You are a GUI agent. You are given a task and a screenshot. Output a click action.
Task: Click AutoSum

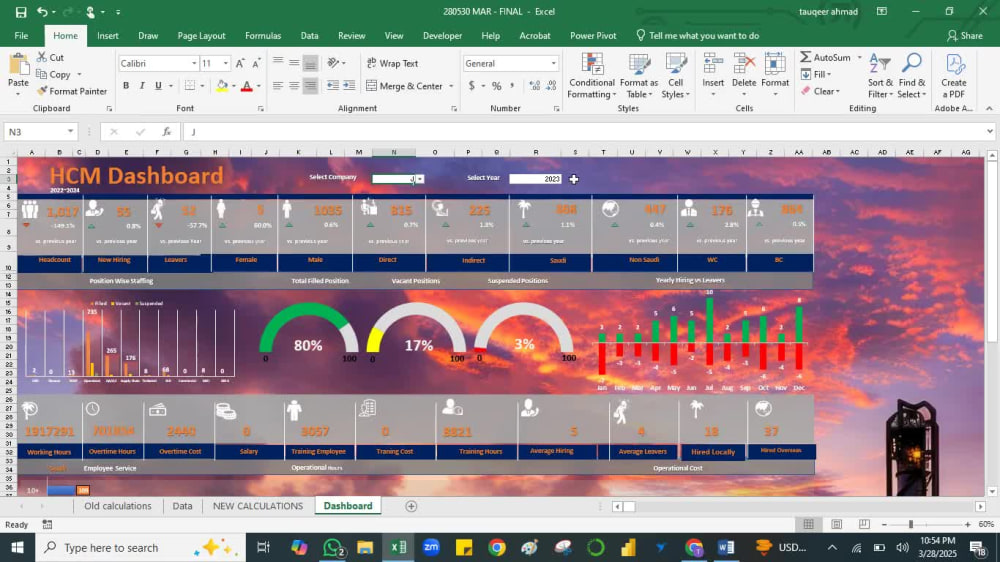pyautogui.click(x=827, y=57)
